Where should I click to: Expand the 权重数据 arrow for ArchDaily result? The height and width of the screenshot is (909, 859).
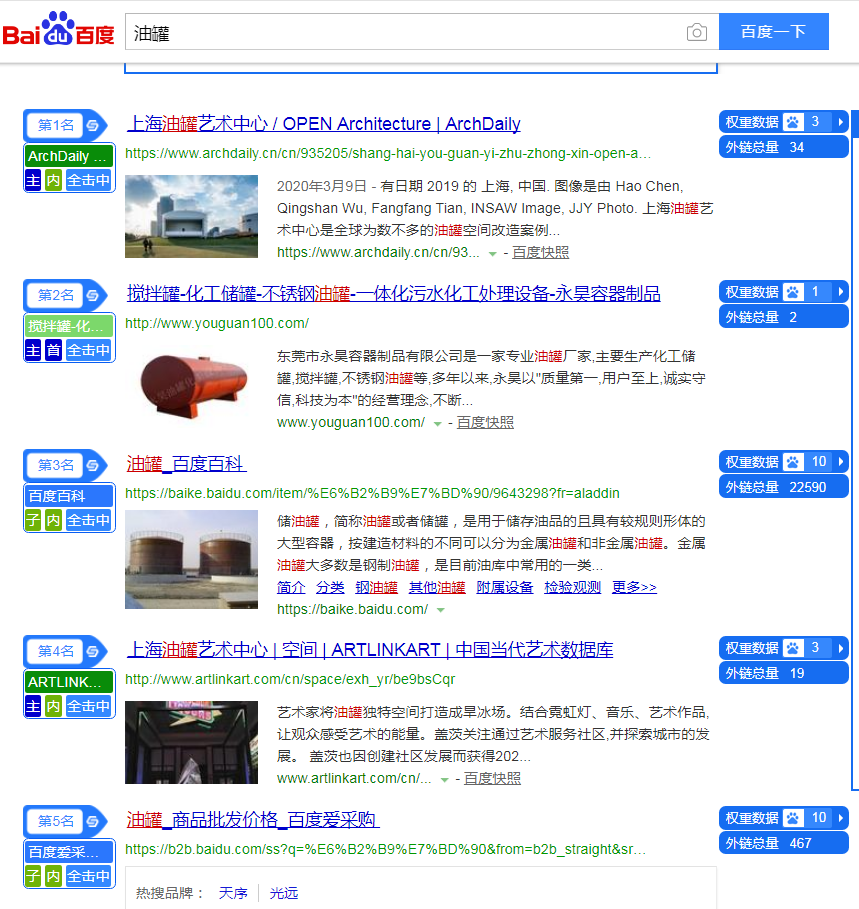[x=840, y=122]
